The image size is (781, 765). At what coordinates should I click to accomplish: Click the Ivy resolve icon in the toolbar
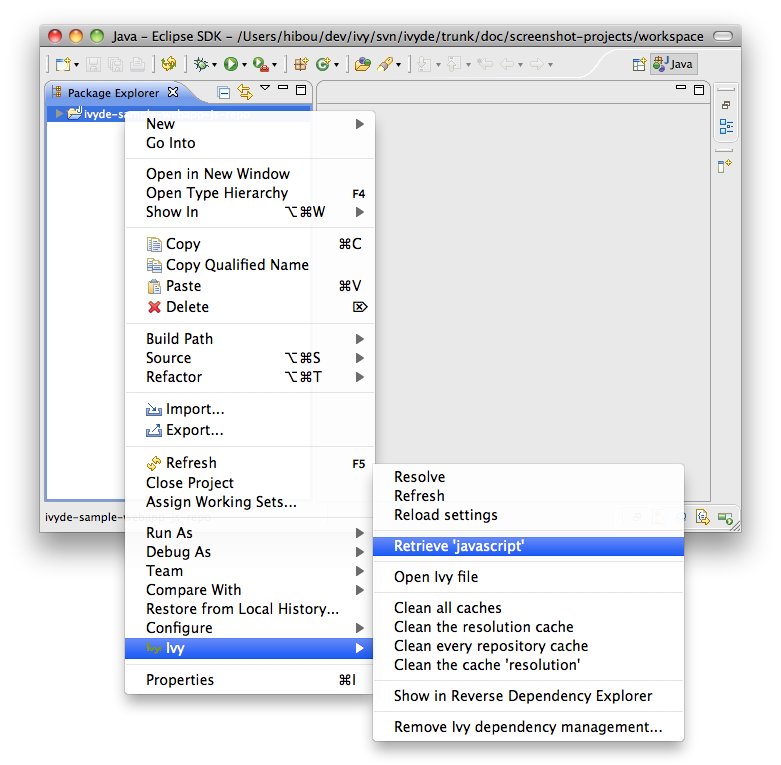click(x=168, y=64)
